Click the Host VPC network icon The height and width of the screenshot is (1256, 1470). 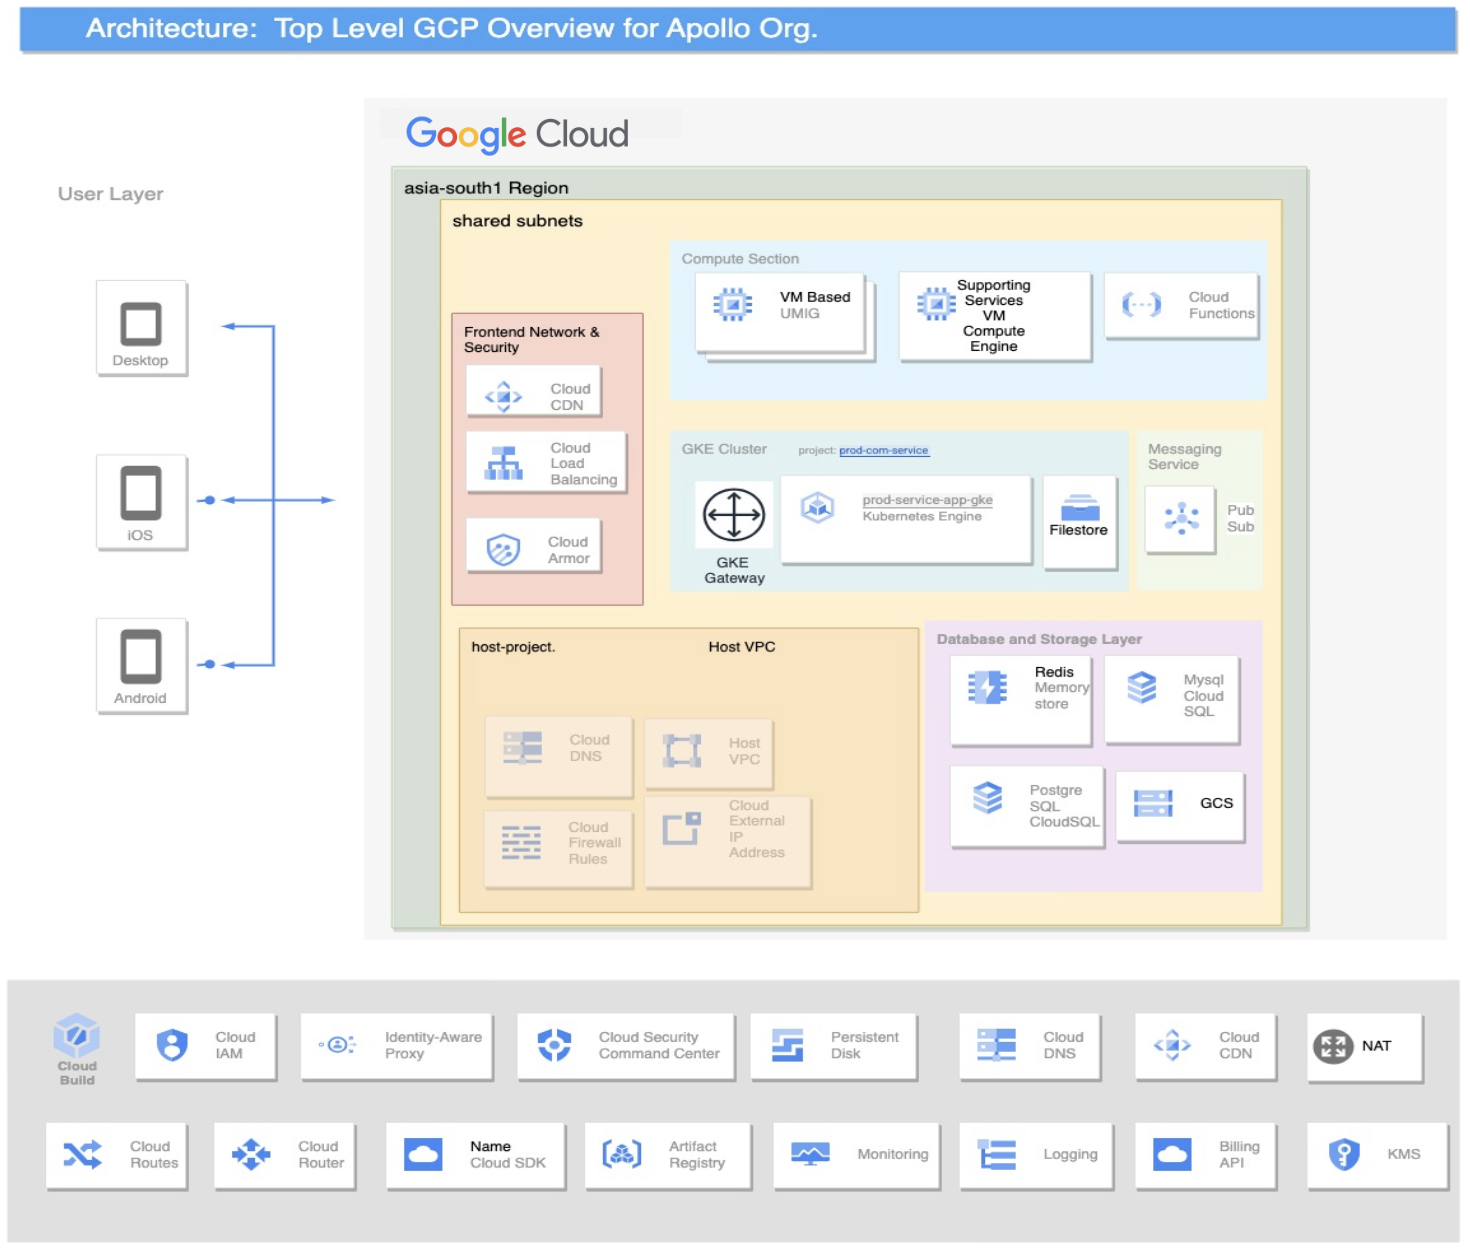pyautogui.click(x=682, y=751)
